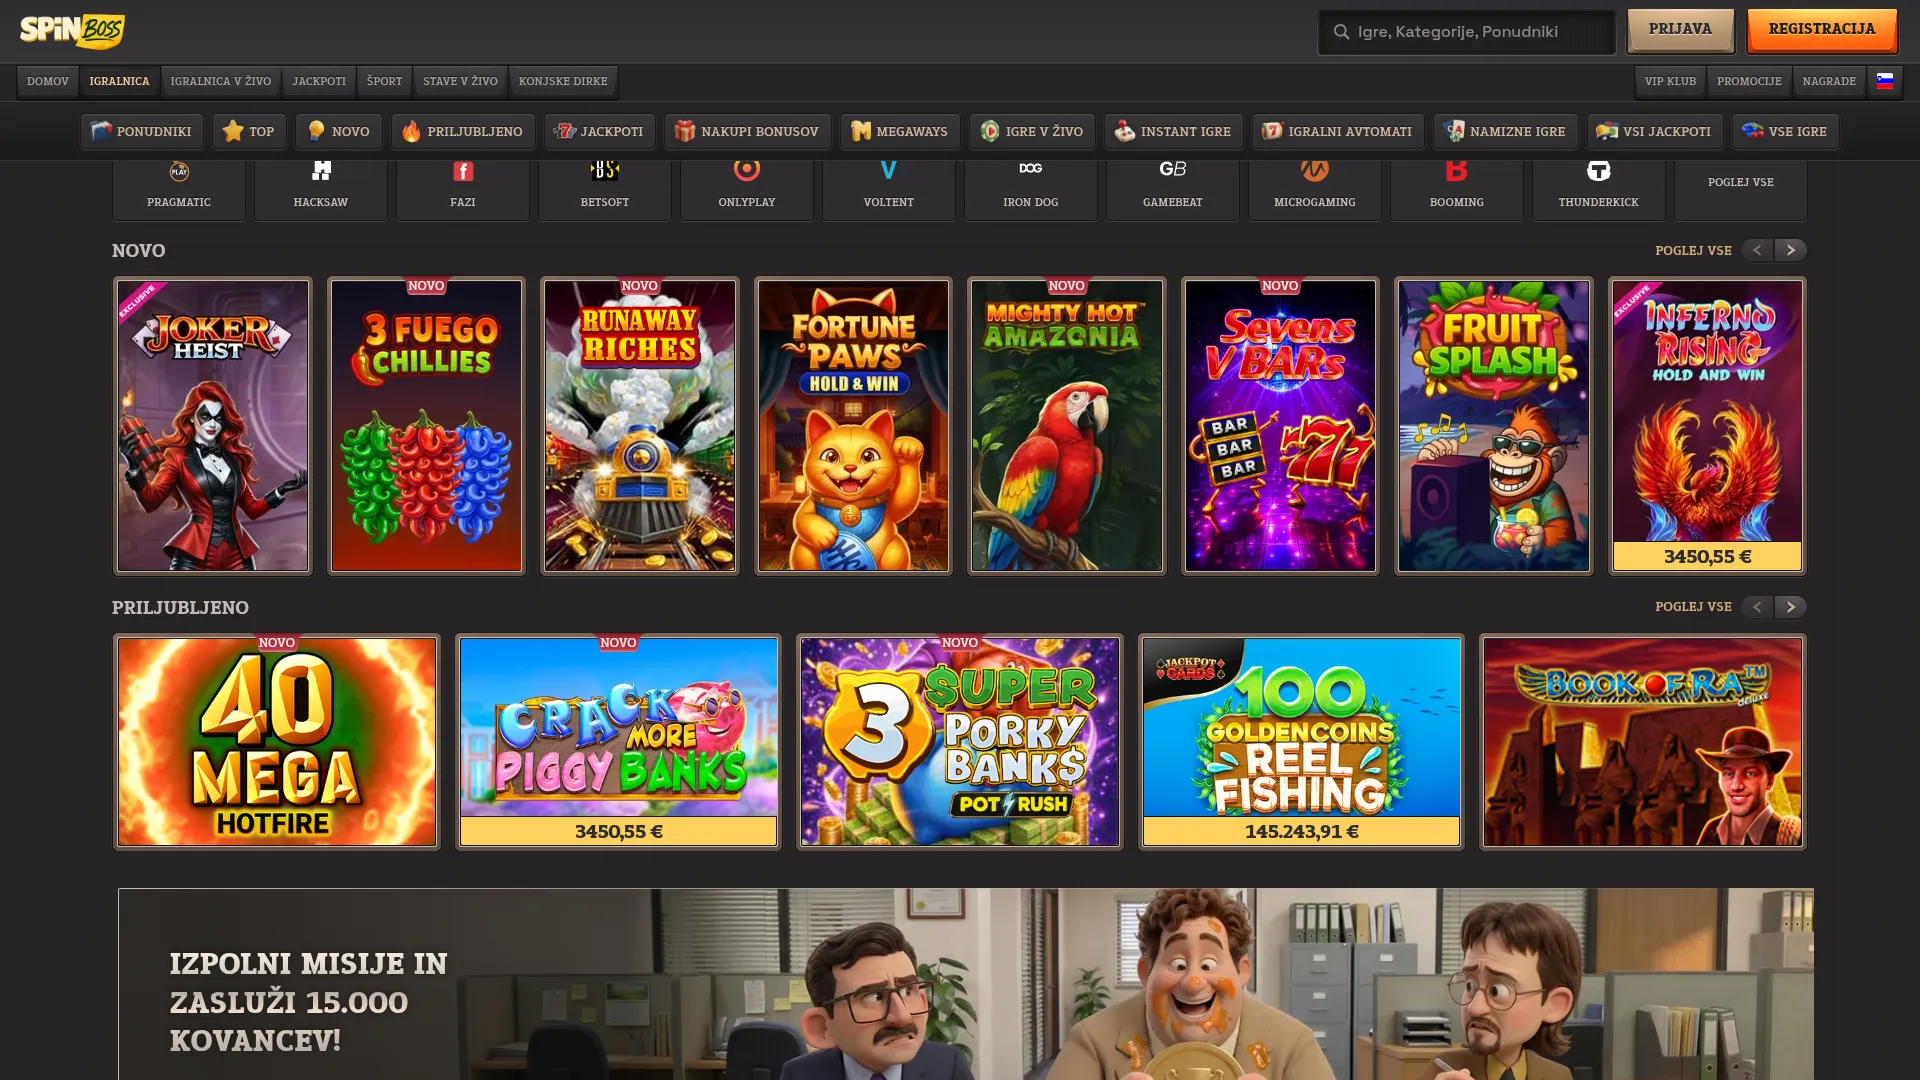The image size is (1920, 1080).
Task: Launch 3 Super Porky Banks game
Action: 960,742
